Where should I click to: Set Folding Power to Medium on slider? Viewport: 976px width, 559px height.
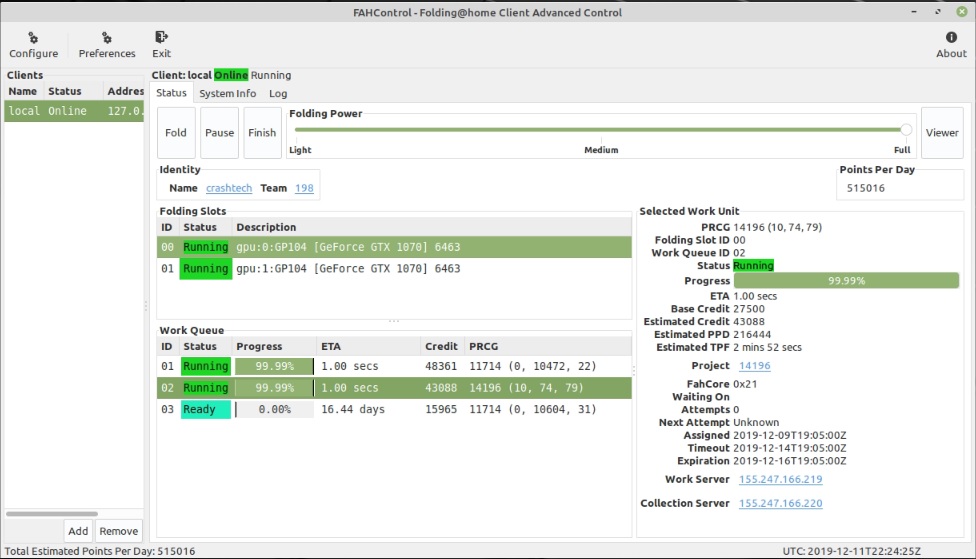[x=601, y=130]
